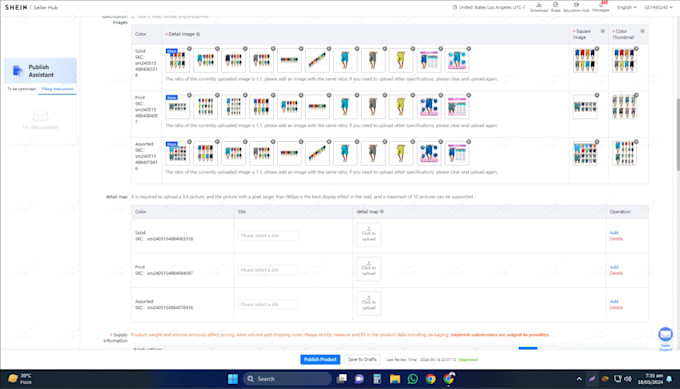This screenshot has height=389, width=680.
Task: Remove the Solid row square image
Action: pos(597,49)
